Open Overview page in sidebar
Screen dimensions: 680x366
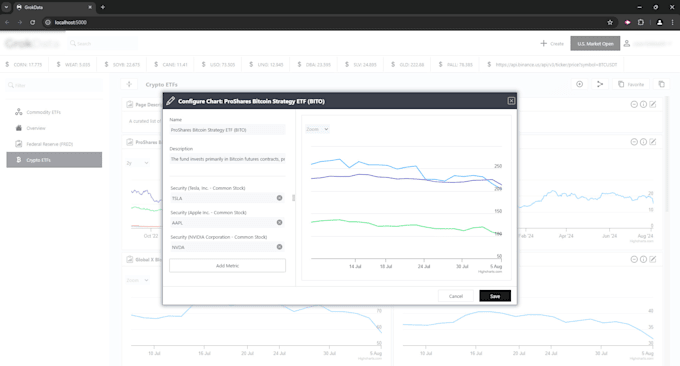[x=54, y=128]
